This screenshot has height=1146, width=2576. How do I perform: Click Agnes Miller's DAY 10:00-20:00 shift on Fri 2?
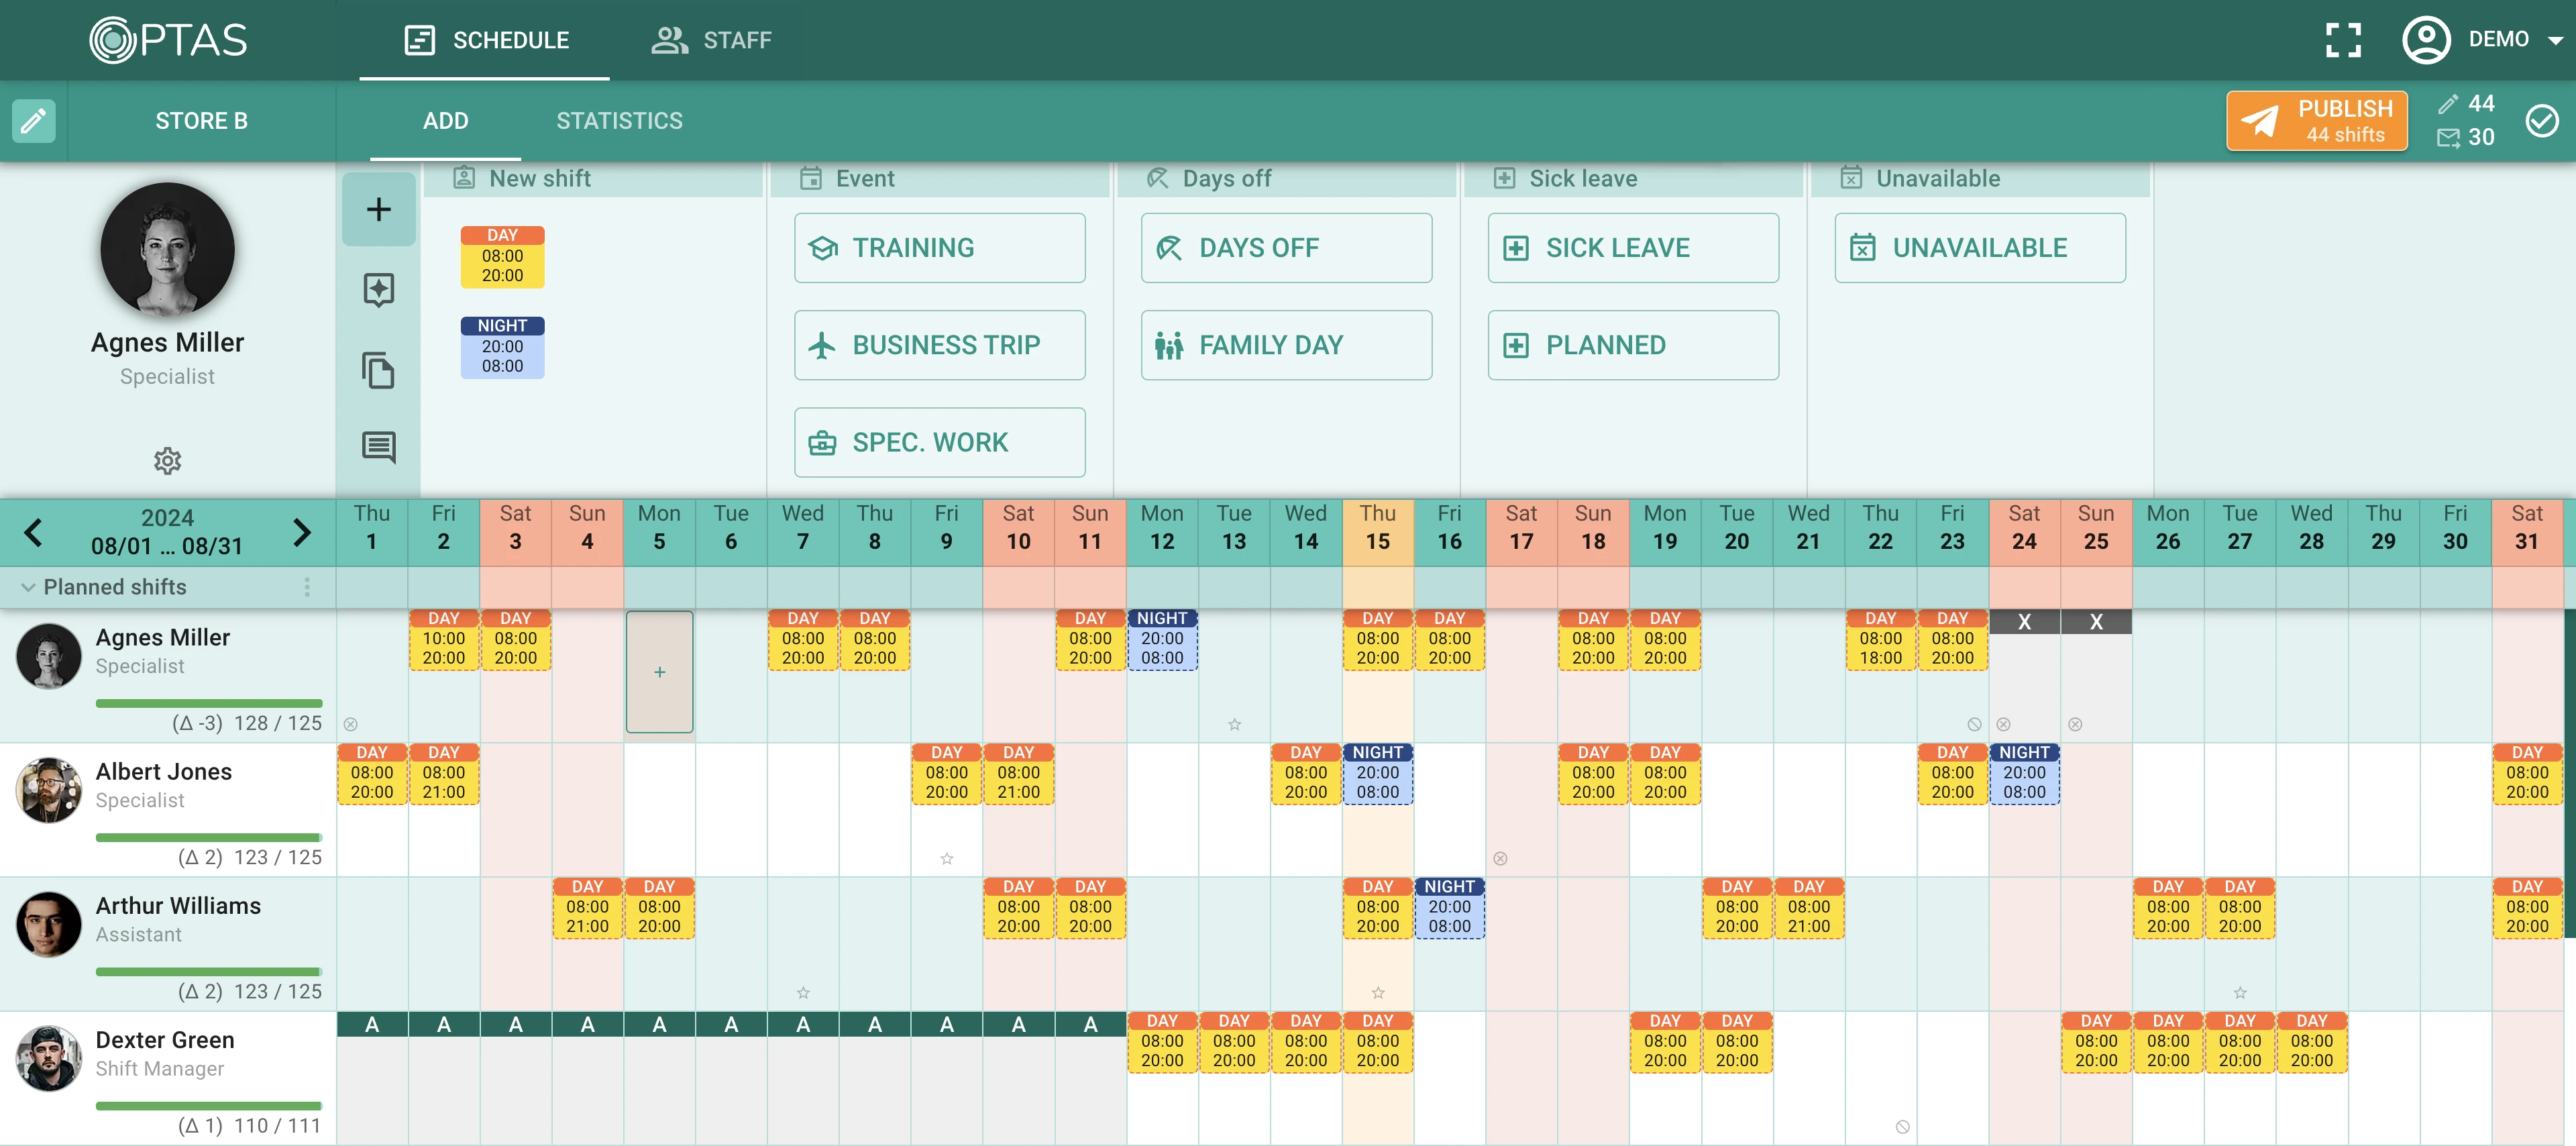pyautogui.click(x=443, y=640)
